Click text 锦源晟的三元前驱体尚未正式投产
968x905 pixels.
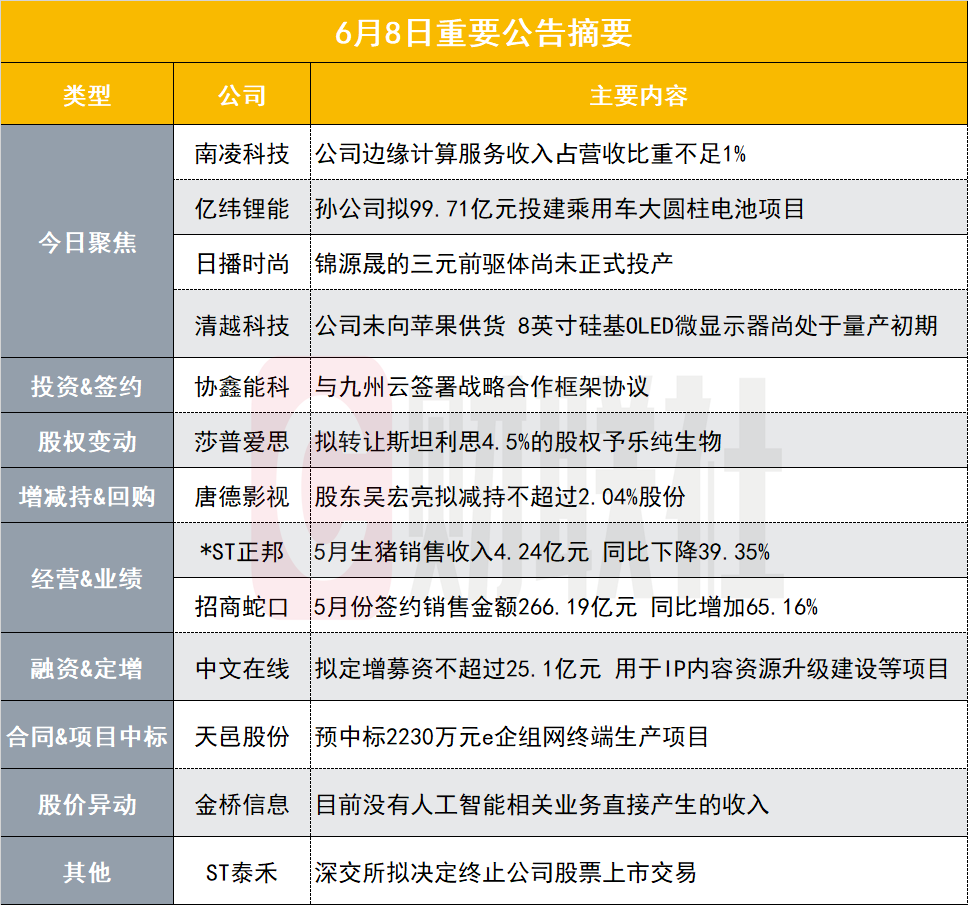point(494,263)
